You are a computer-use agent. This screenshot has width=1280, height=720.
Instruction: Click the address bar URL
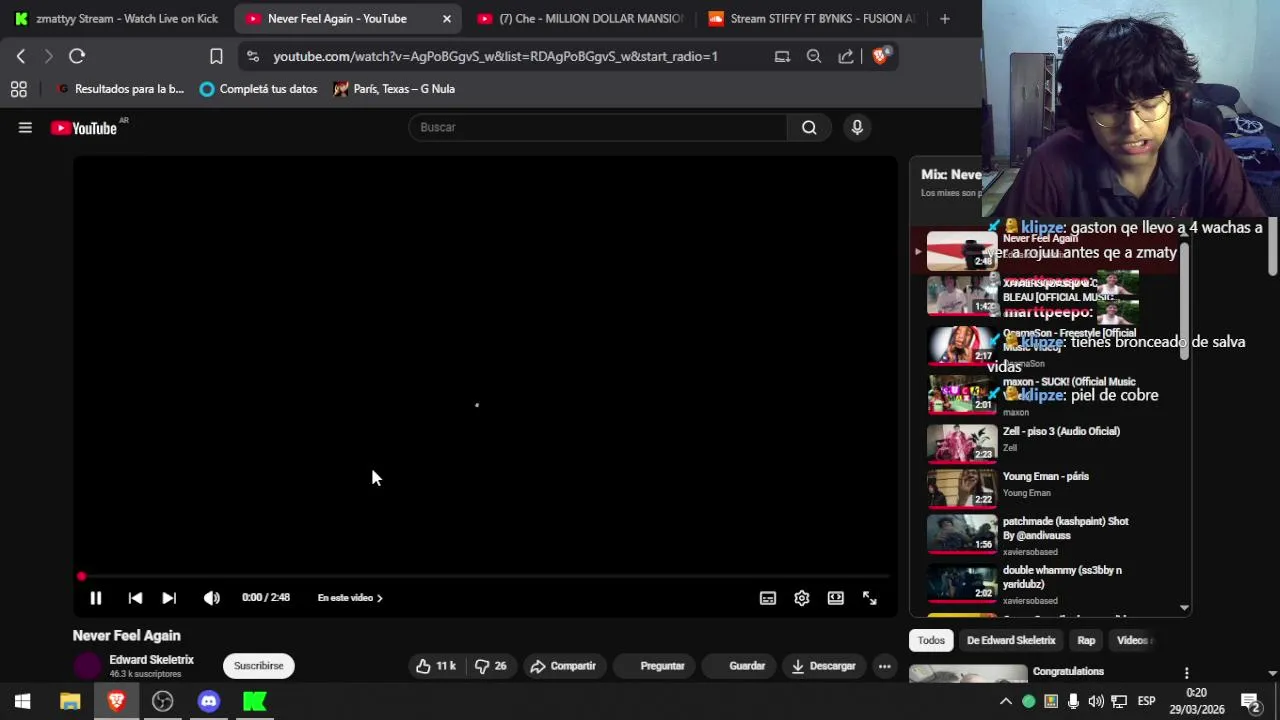coord(495,57)
